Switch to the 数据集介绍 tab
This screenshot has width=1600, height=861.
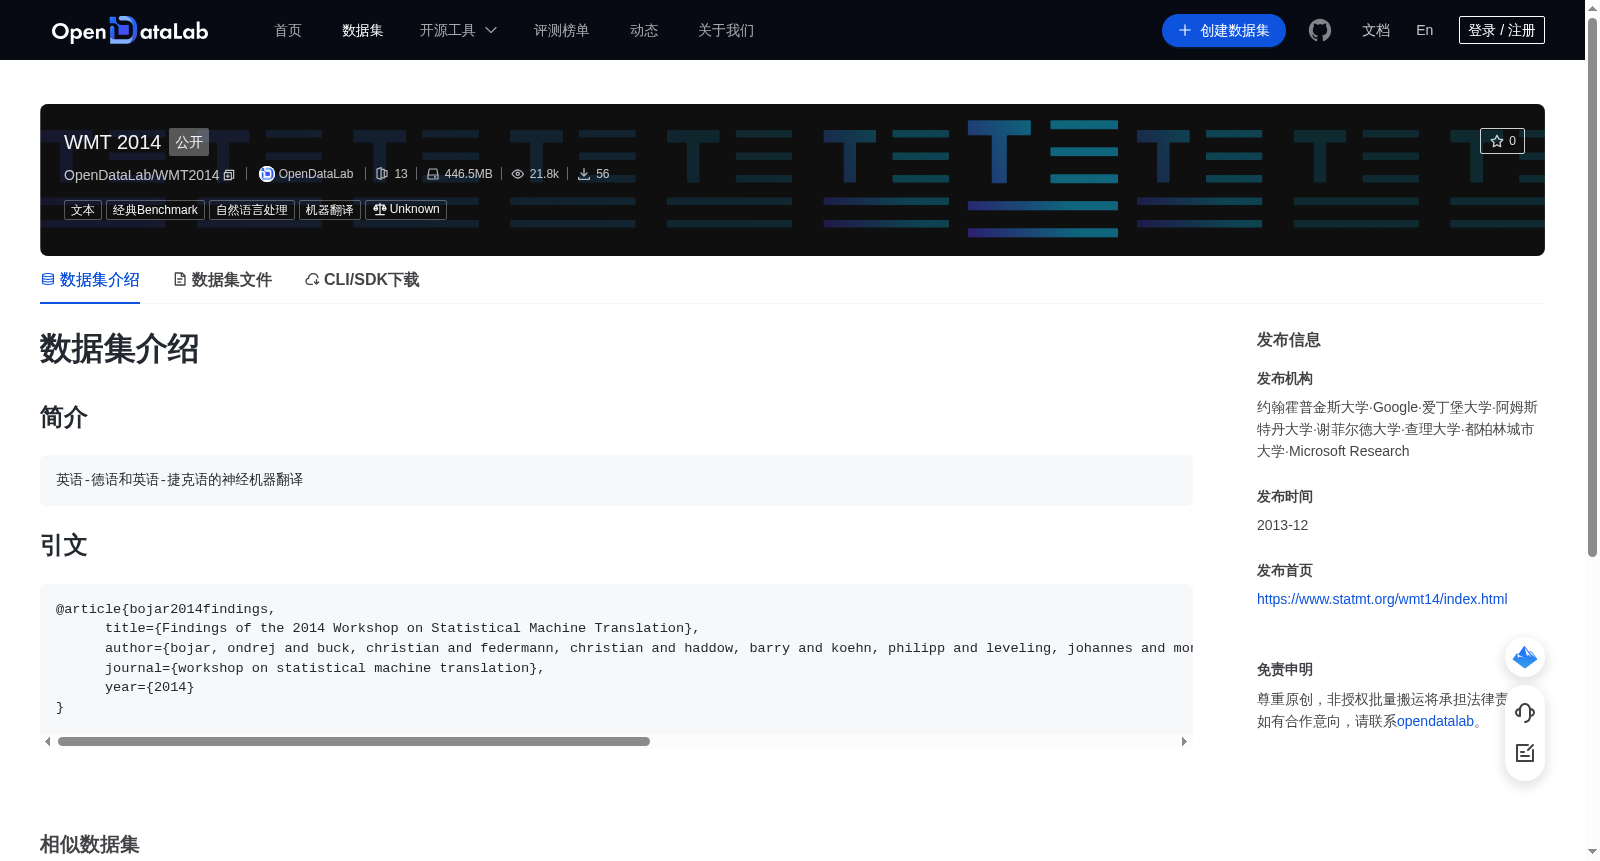point(90,280)
